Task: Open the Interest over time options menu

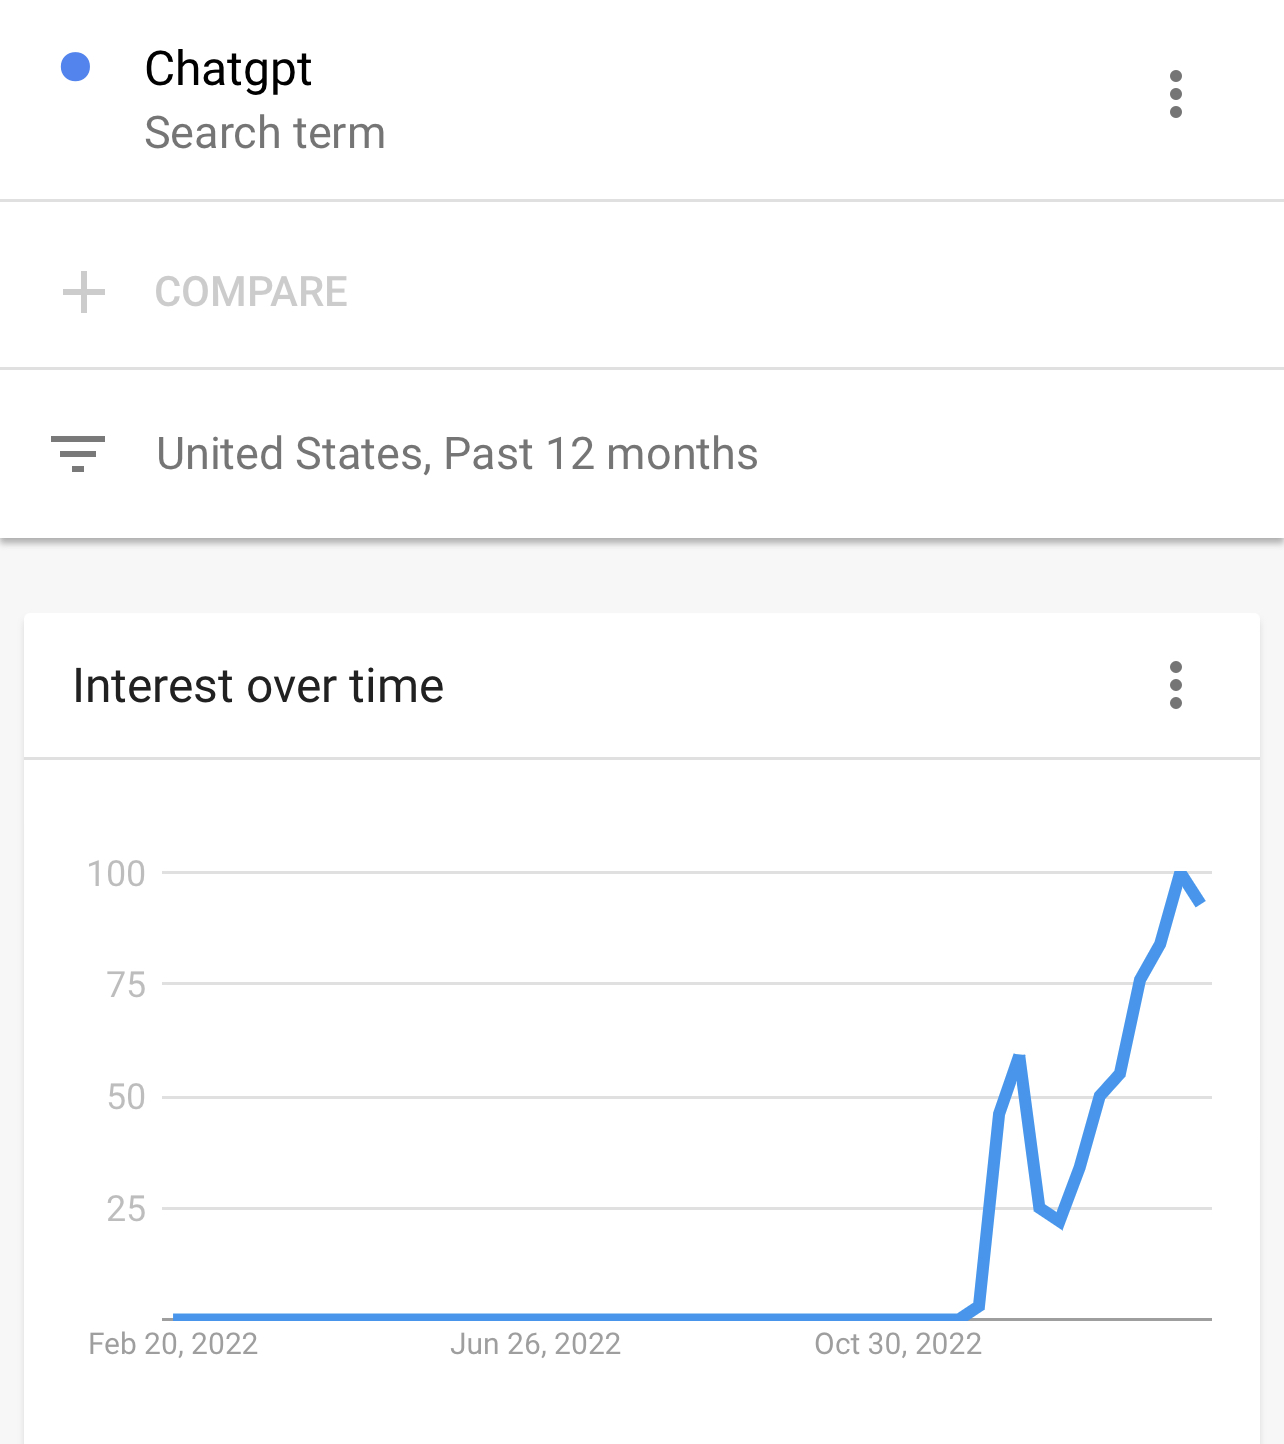Action: point(1176,685)
